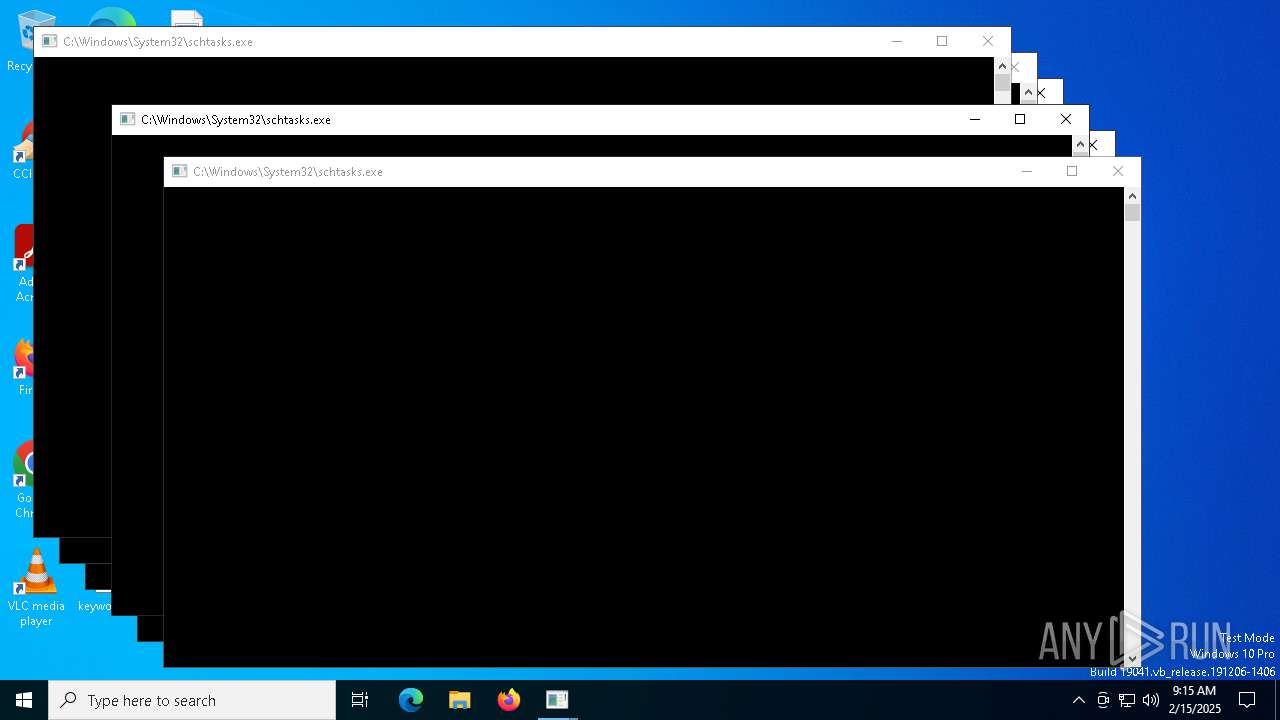Click the Type here to search box
1280x720 pixels.
coord(192,700)
